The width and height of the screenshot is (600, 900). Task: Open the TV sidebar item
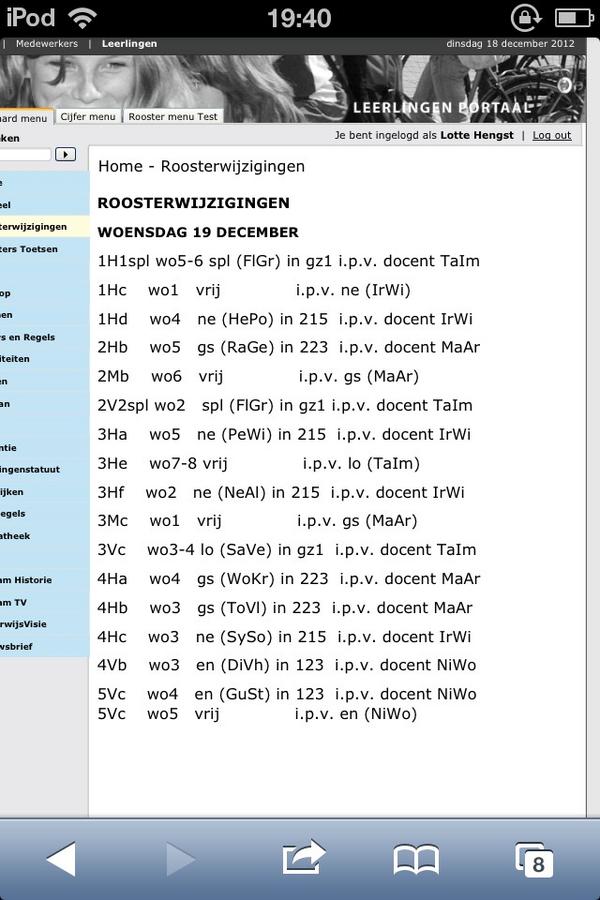(44, 603)
